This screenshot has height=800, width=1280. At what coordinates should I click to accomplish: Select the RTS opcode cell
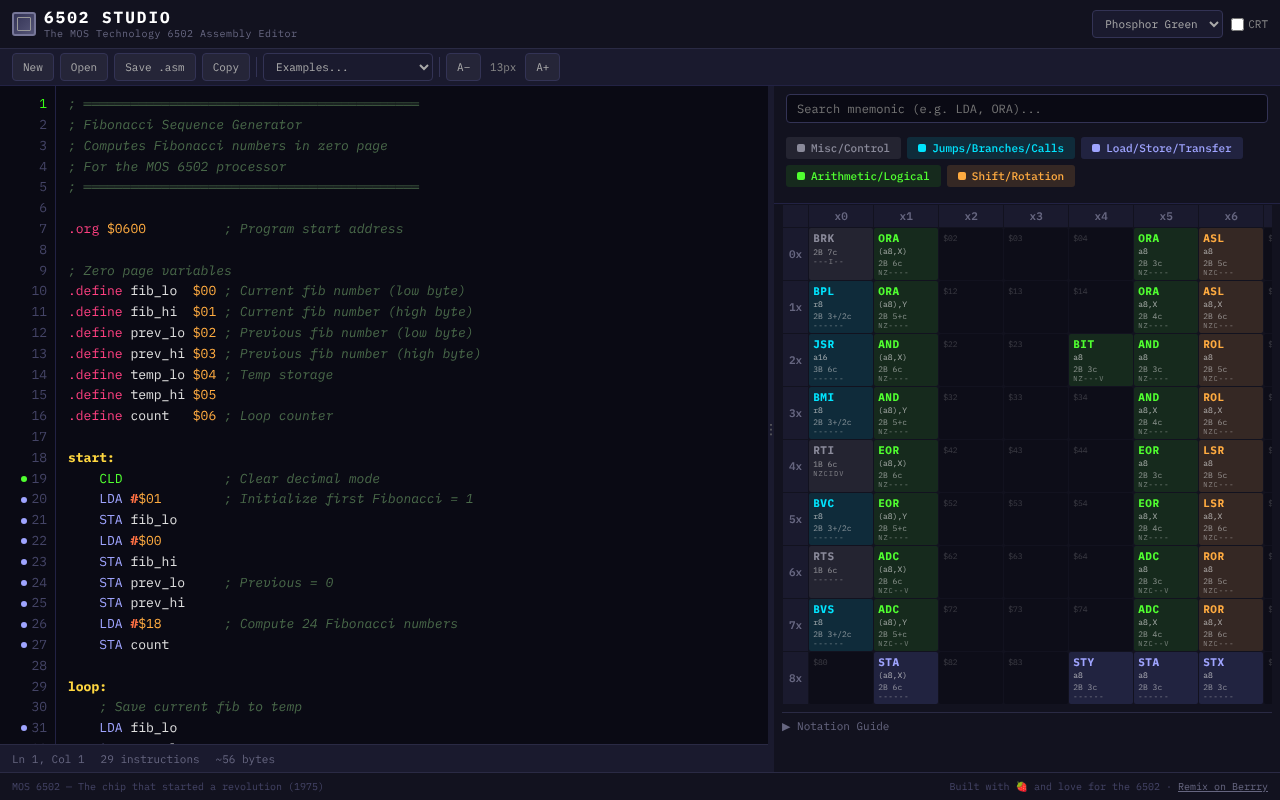[841, 572]
